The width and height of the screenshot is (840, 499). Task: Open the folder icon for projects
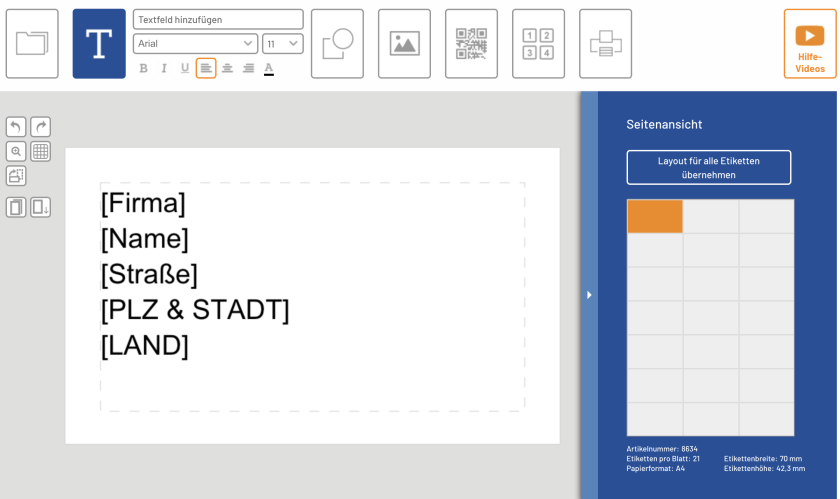click(32, 43)
